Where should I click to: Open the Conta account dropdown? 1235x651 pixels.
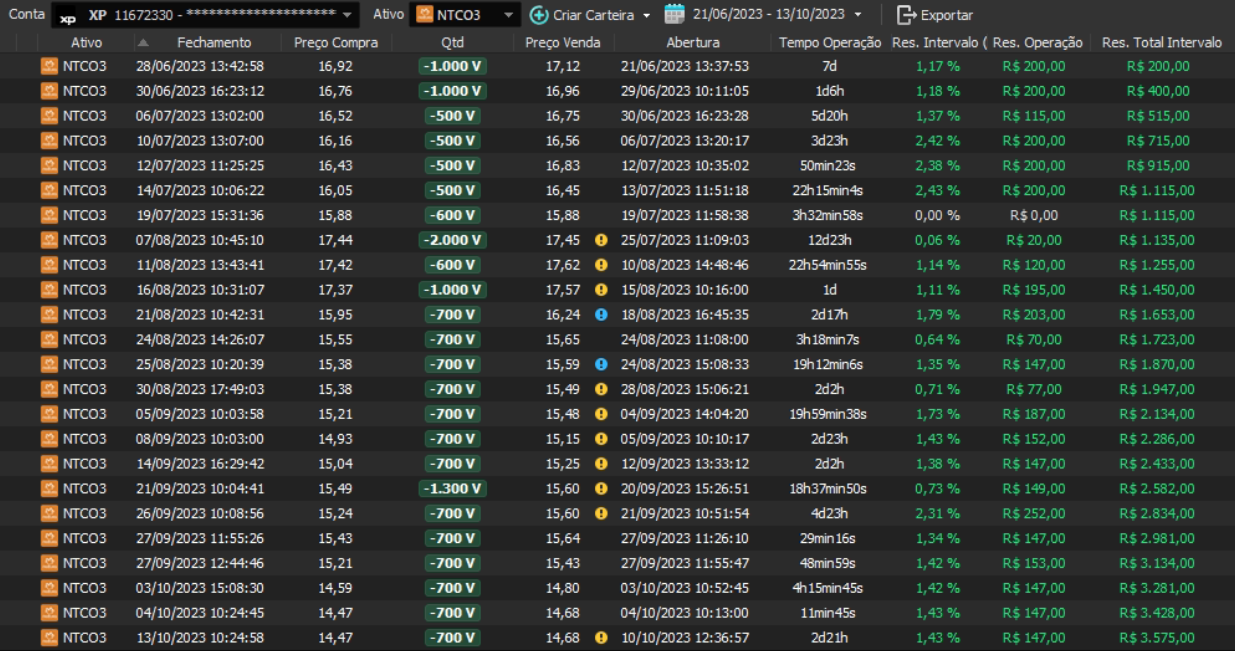tap(347, 15)
